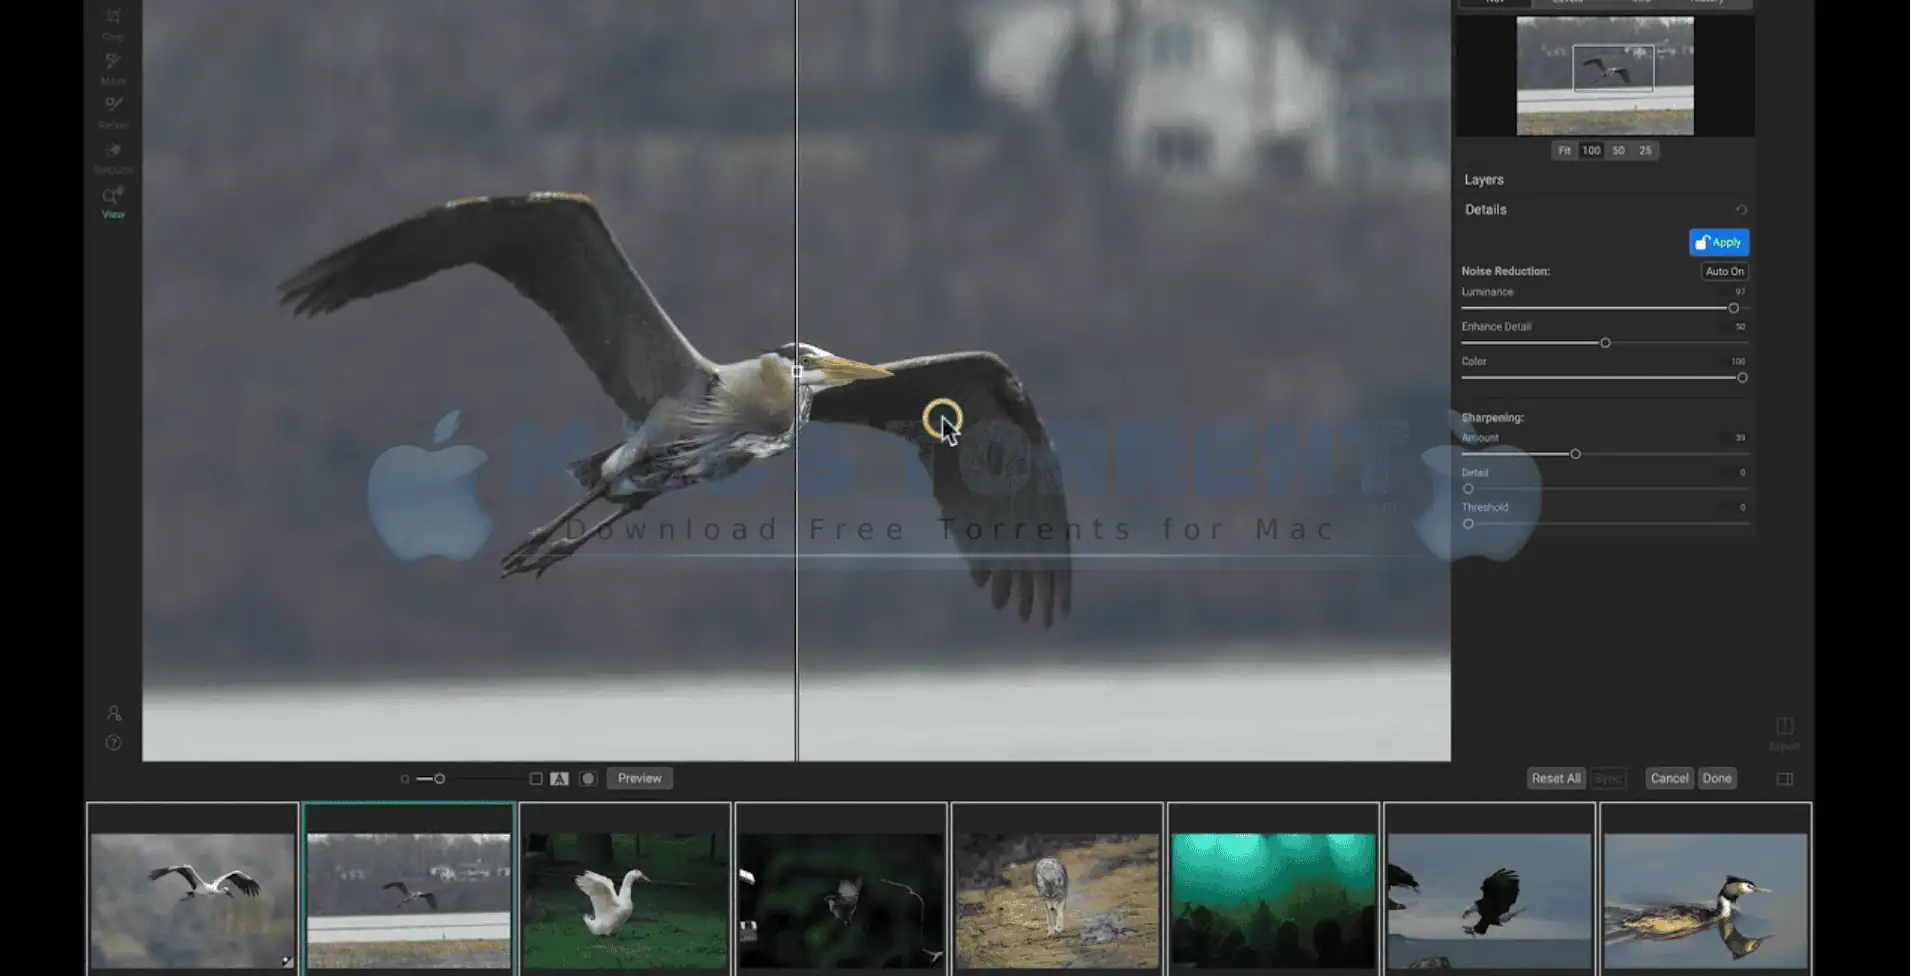Select the flying white stork thumbnail
The image size is (1911, 976).
192,901
